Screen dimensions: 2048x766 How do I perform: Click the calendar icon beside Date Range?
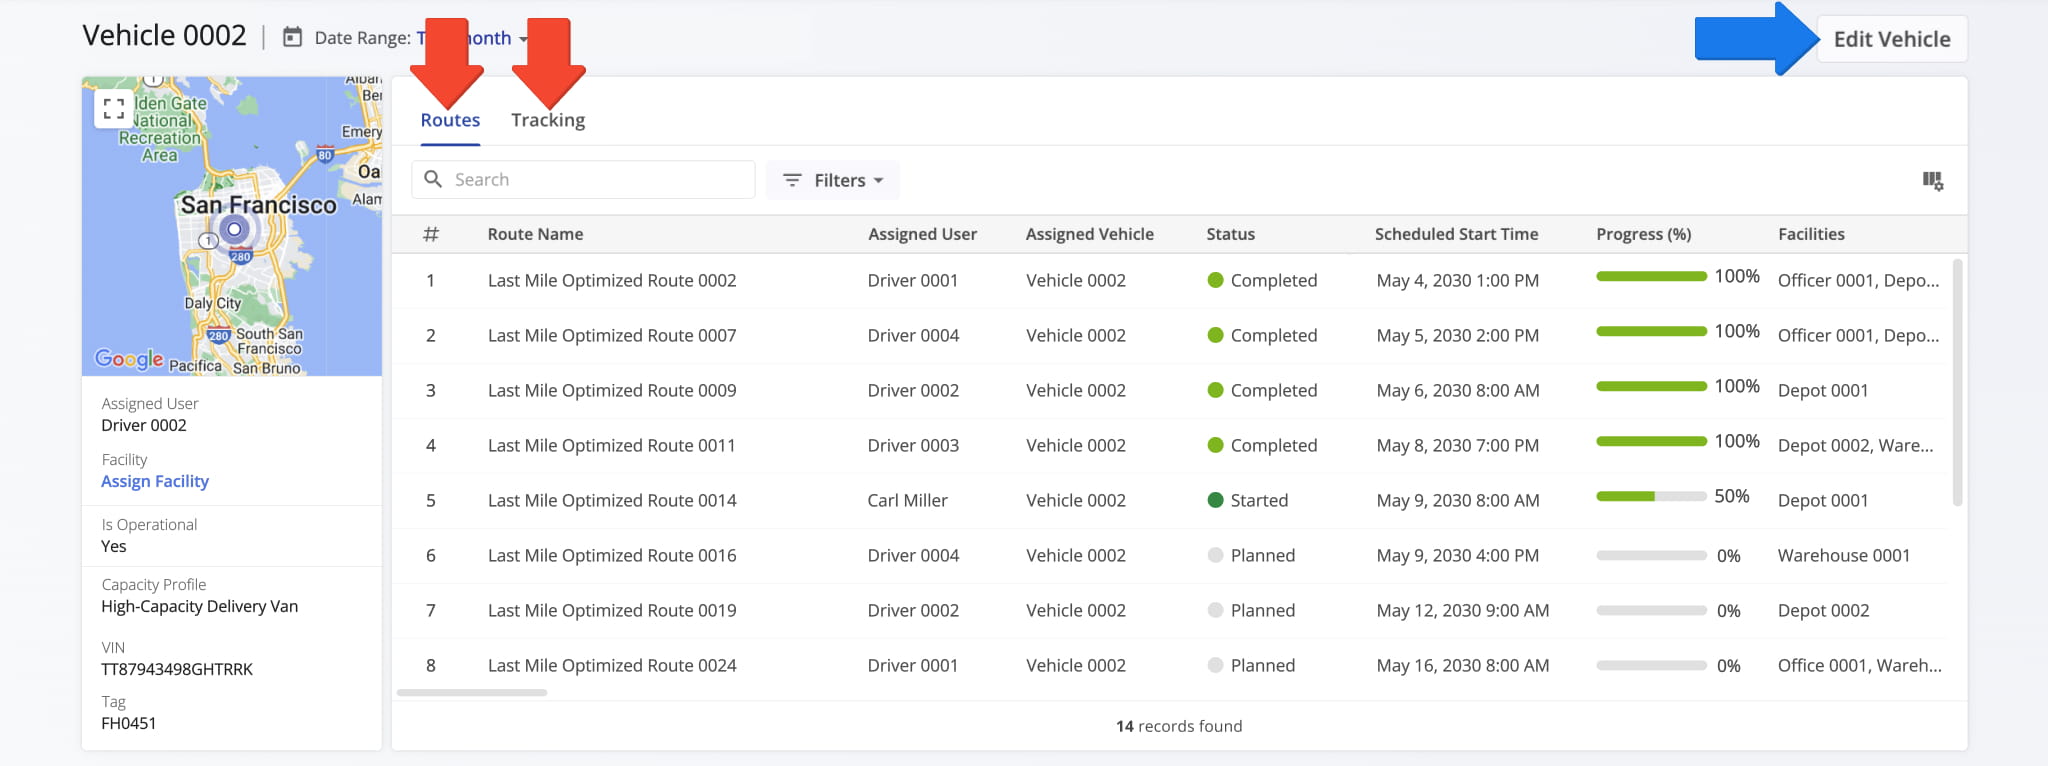click(292, 38)
